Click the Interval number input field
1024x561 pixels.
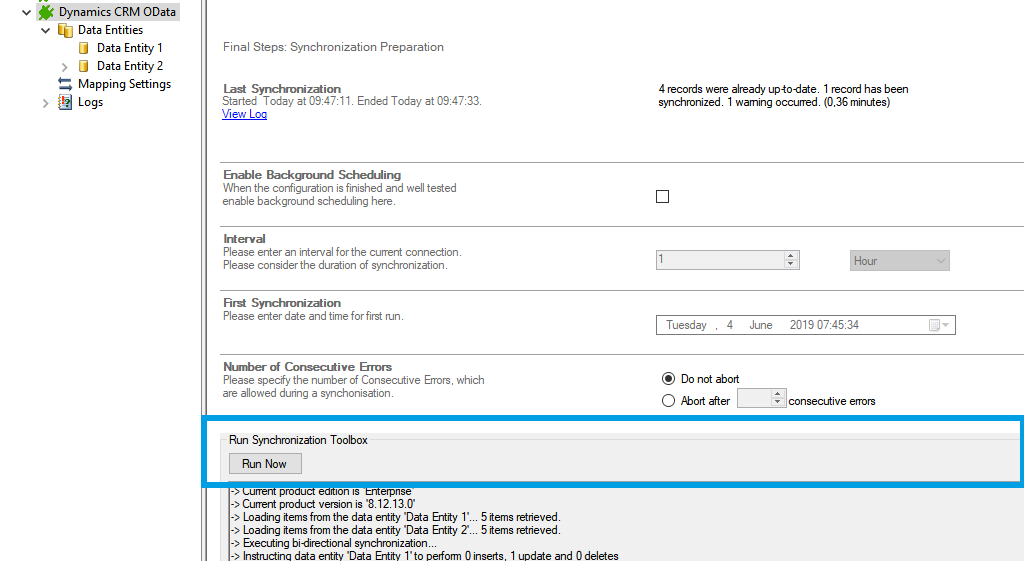click(719, 260)
